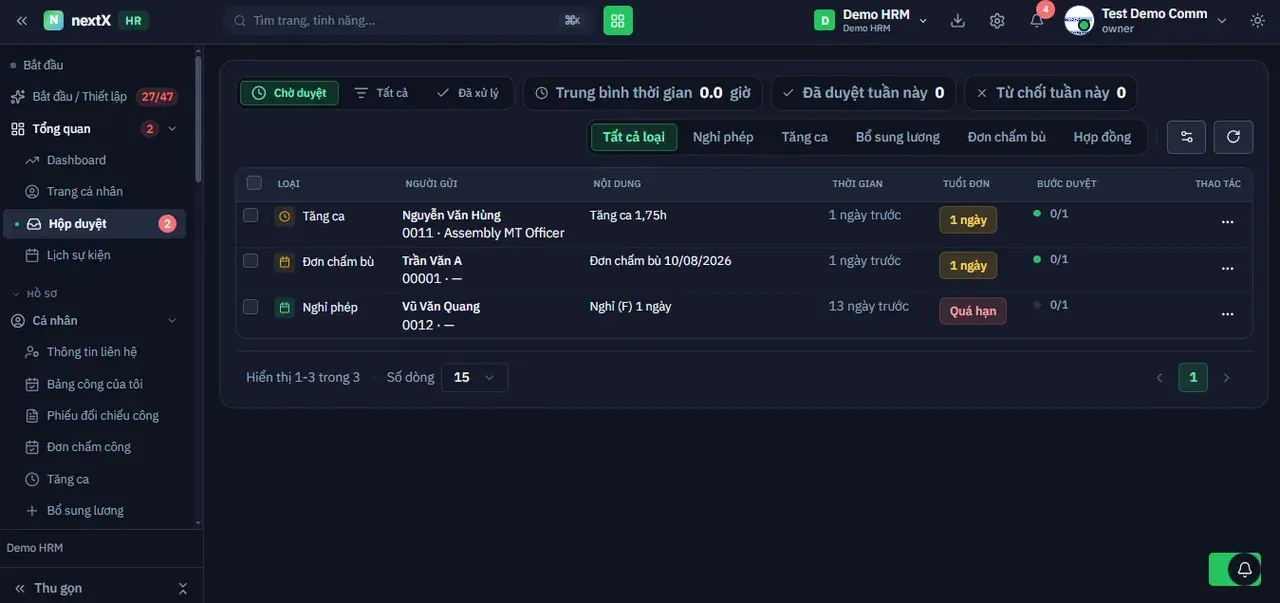This screenshot has width=1280, height=603.
Task: Open the Số dòng 15 rows dropdown
Action: pos(475,377)
